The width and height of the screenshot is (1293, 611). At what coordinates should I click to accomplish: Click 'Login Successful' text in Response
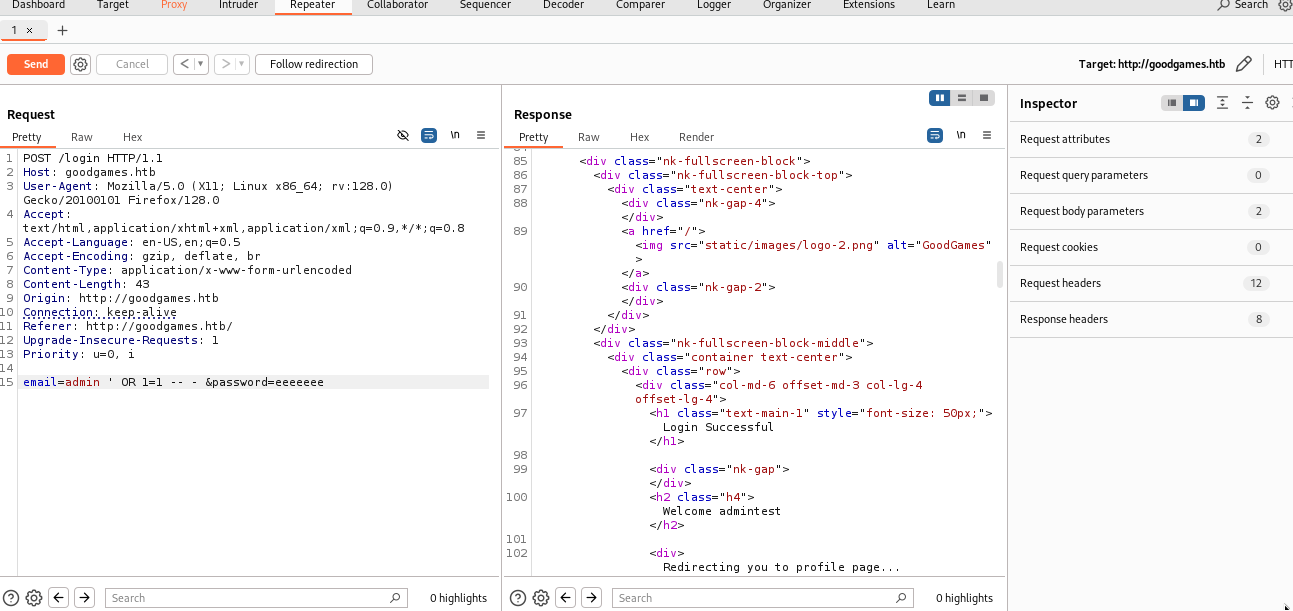click(x=718, y=427)
